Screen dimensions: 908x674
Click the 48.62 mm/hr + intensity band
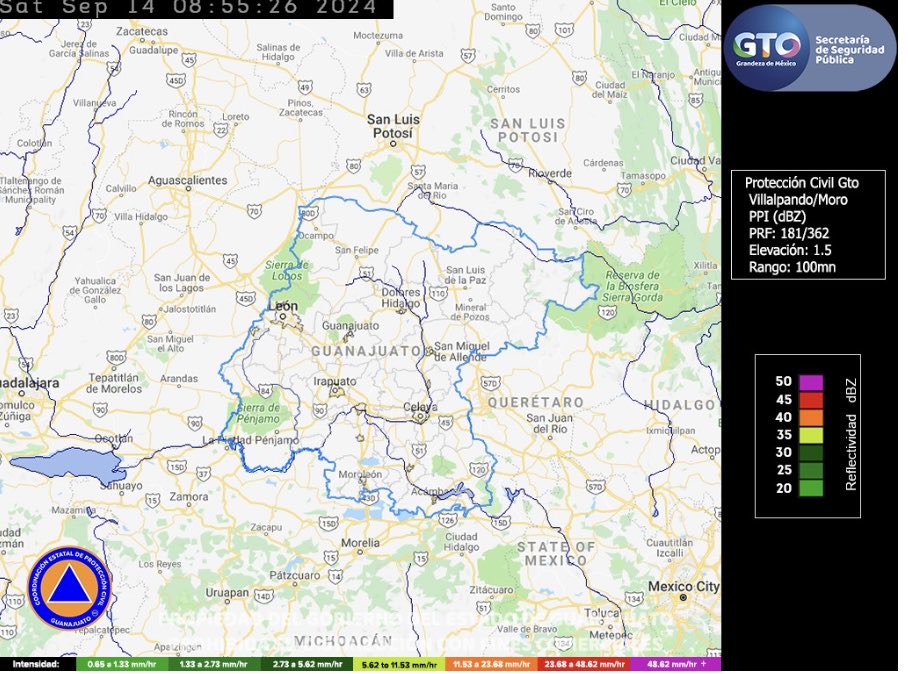click(676, 664)
